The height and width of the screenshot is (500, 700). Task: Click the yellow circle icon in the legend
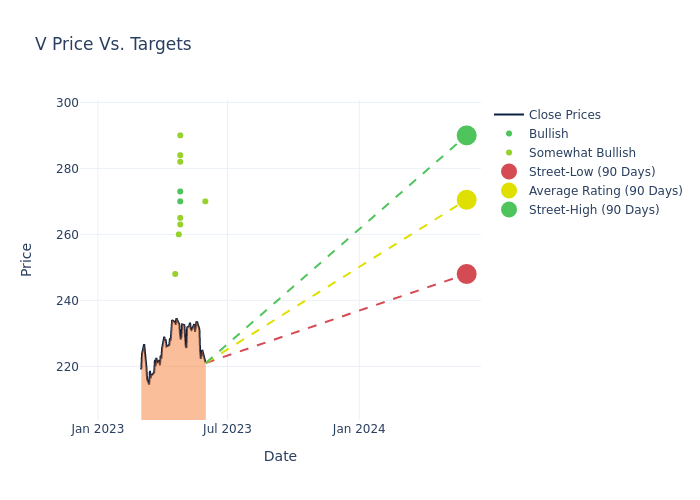[509, 191]
